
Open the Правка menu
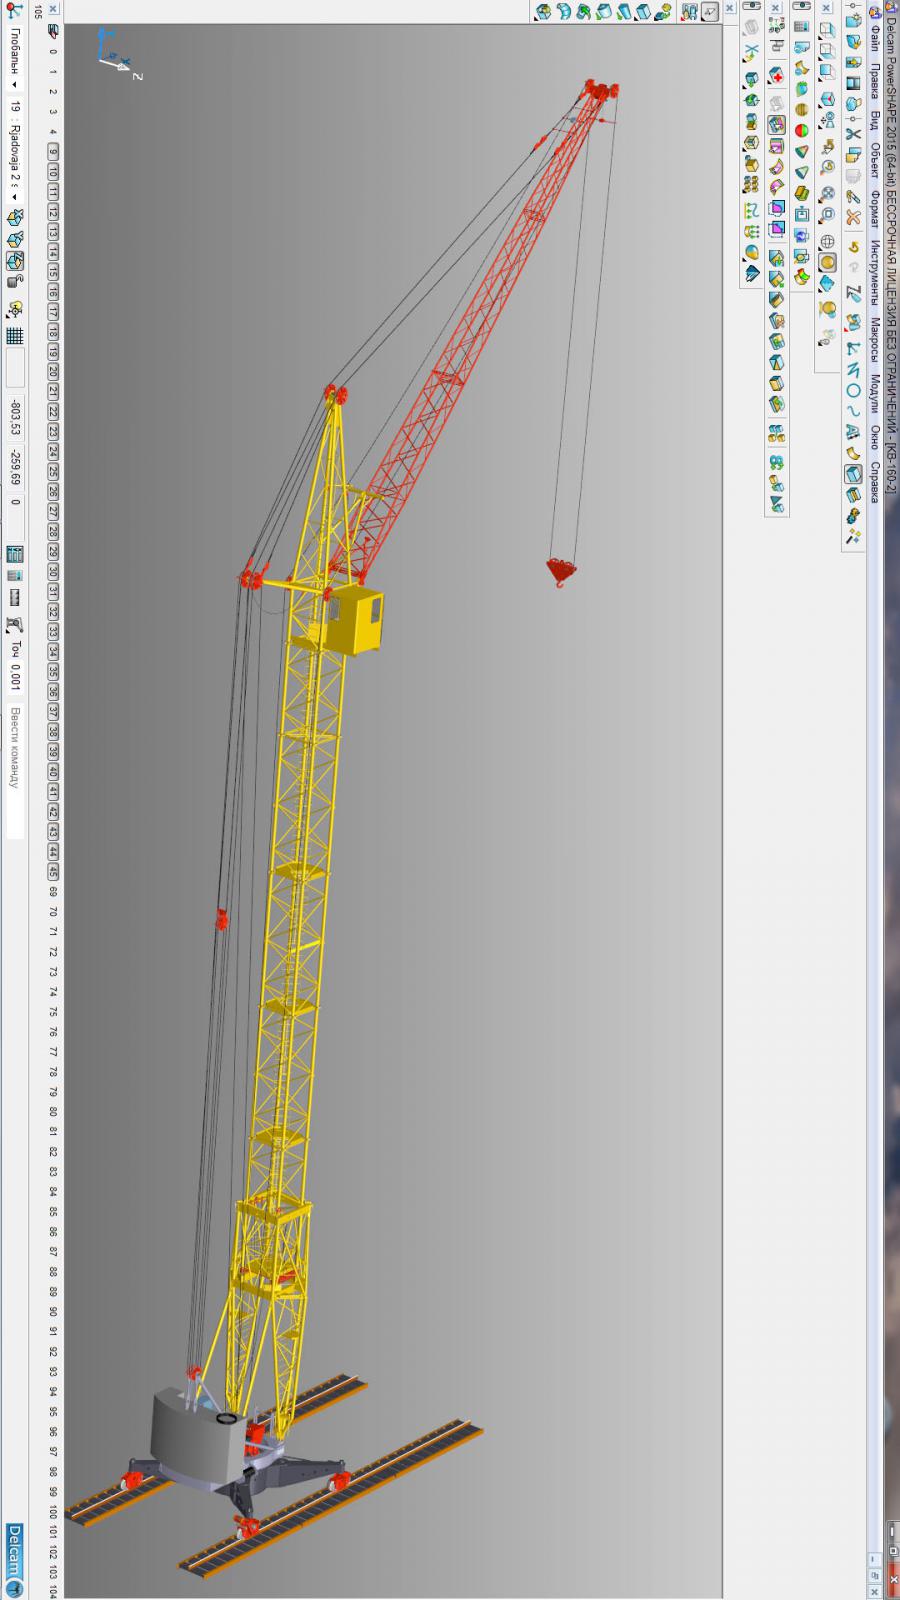tap(874, 81)
